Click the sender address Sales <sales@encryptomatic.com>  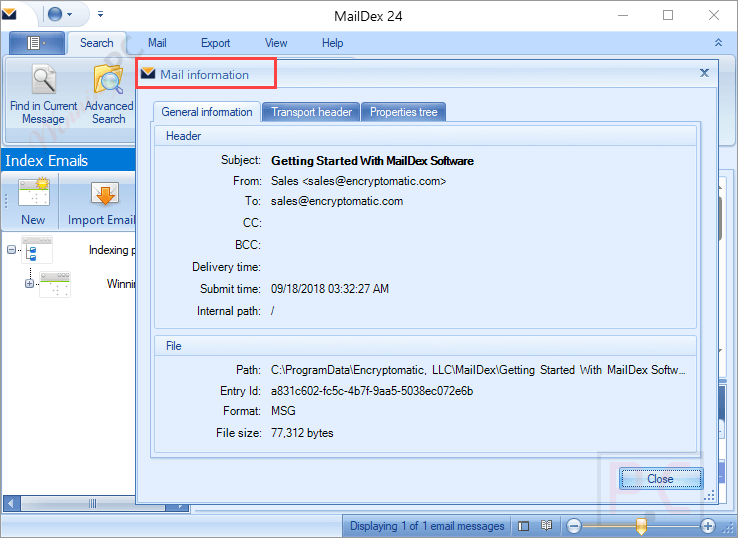click(x=358, y=181)
